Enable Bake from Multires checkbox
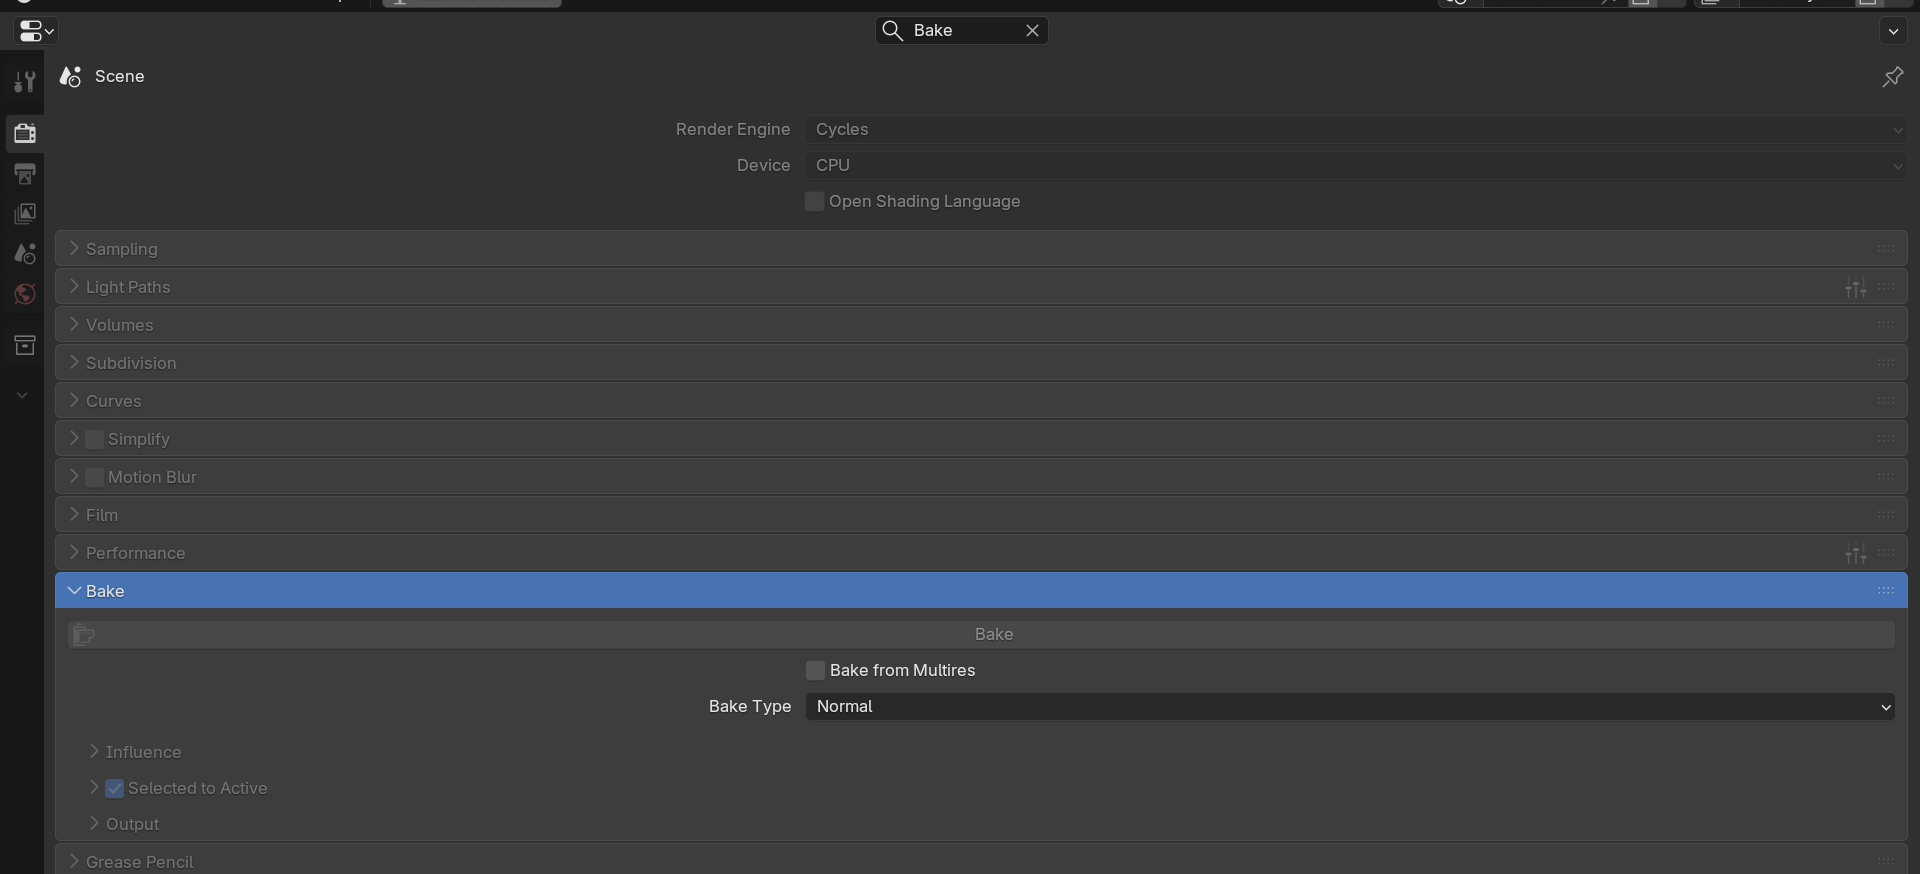Screen dimensions: 1920x874 (815, 671)
